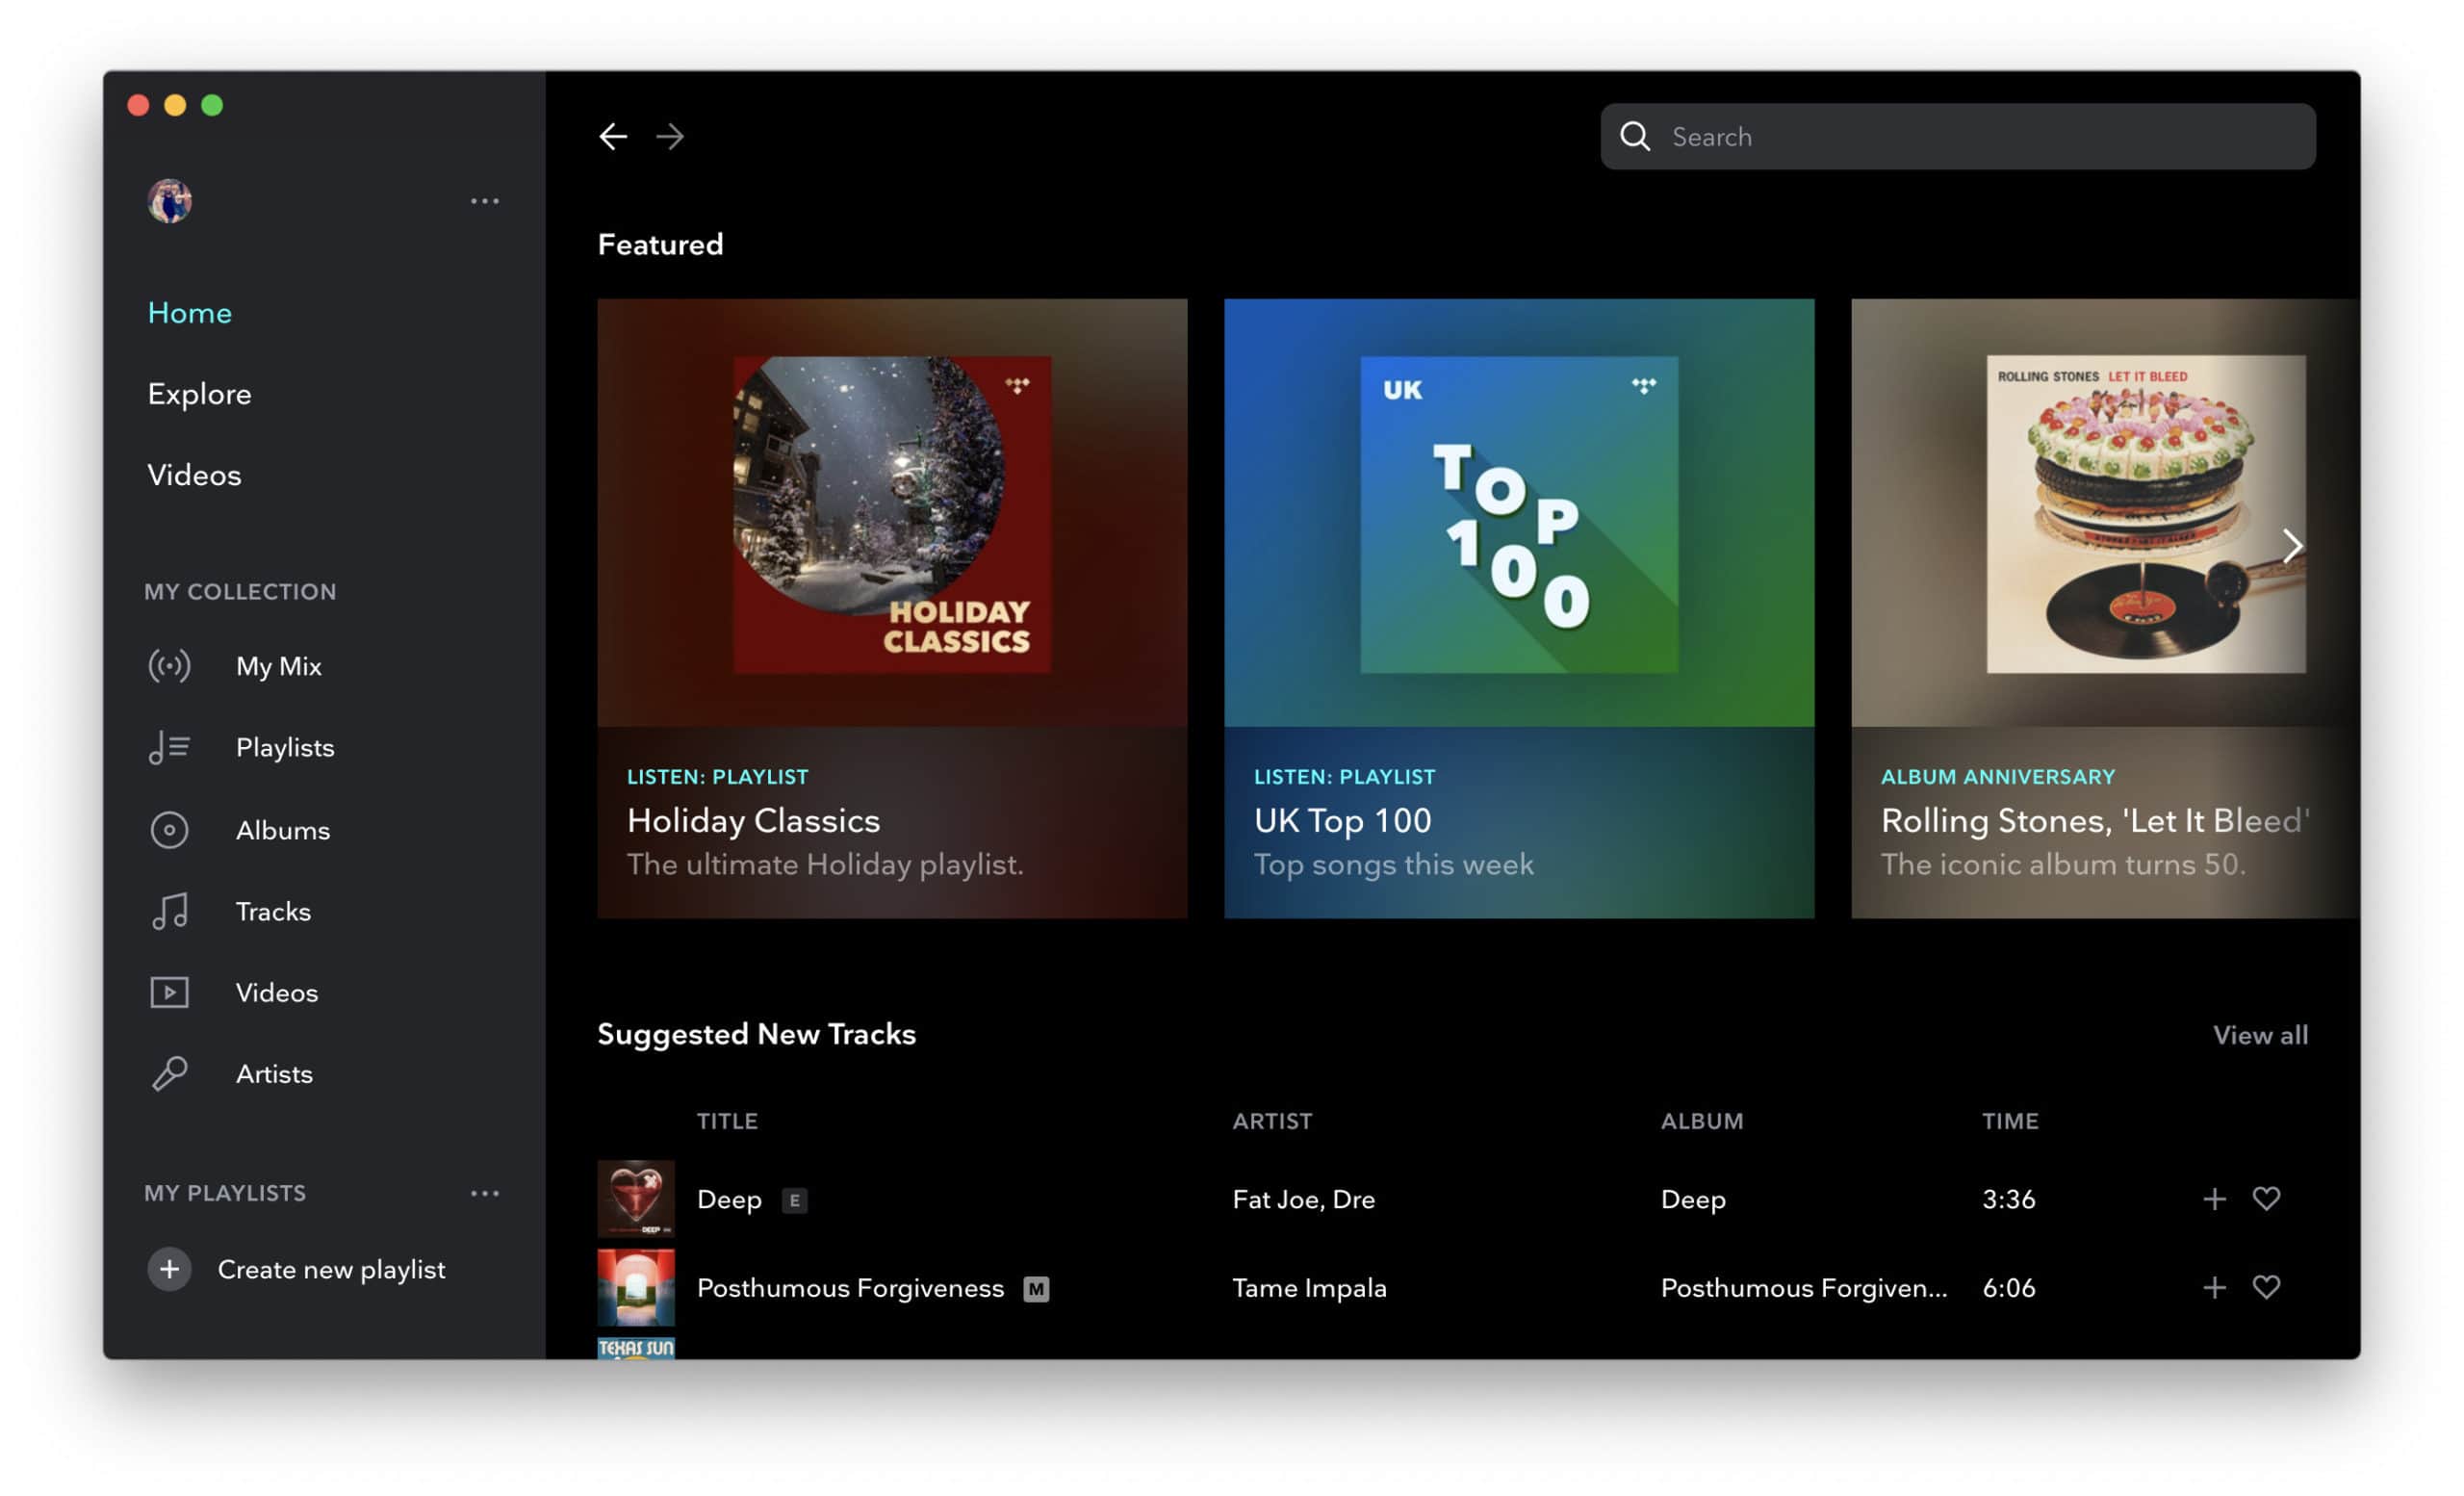This screenshot has height=1496, width=2464.
Task: Go back using the left arrow
Action: tap(613, 136)
